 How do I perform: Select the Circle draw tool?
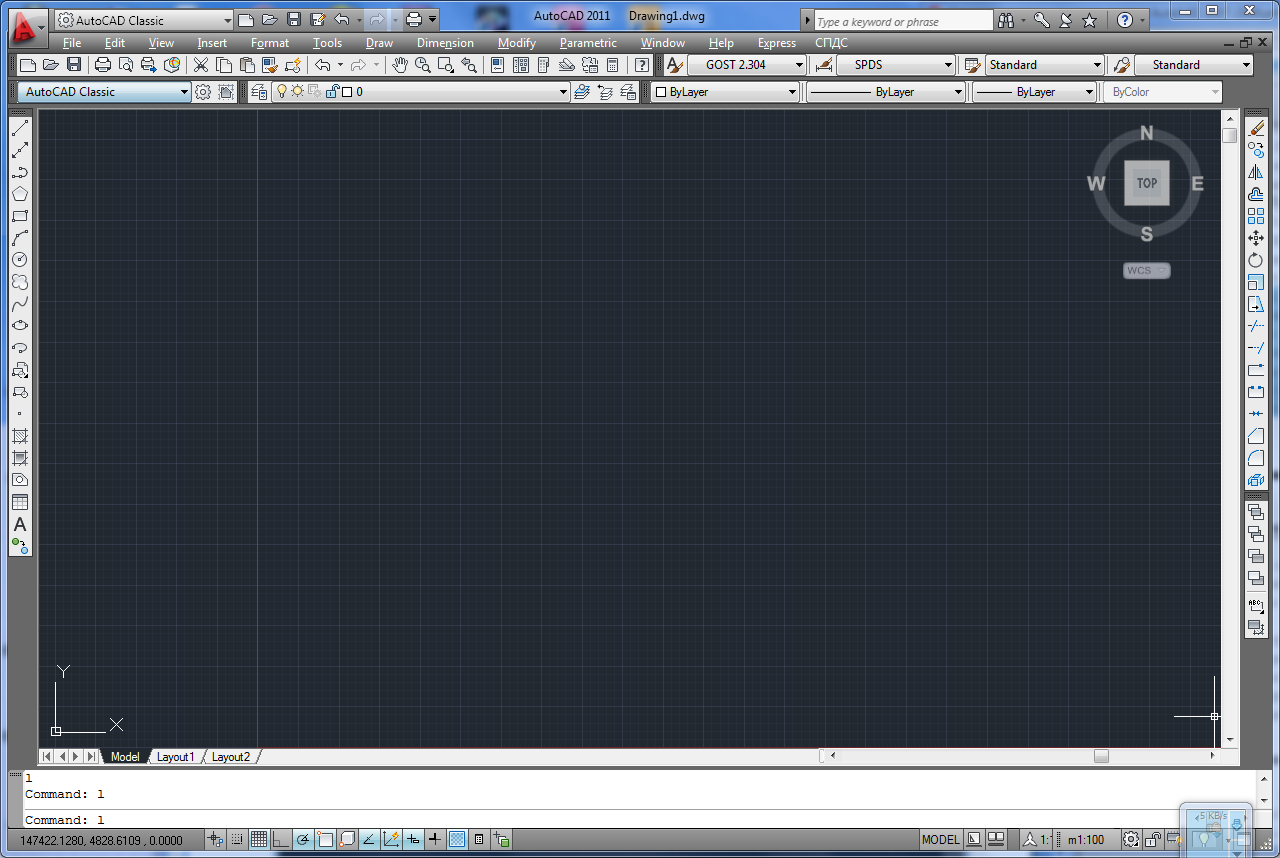tap(20, 260)
